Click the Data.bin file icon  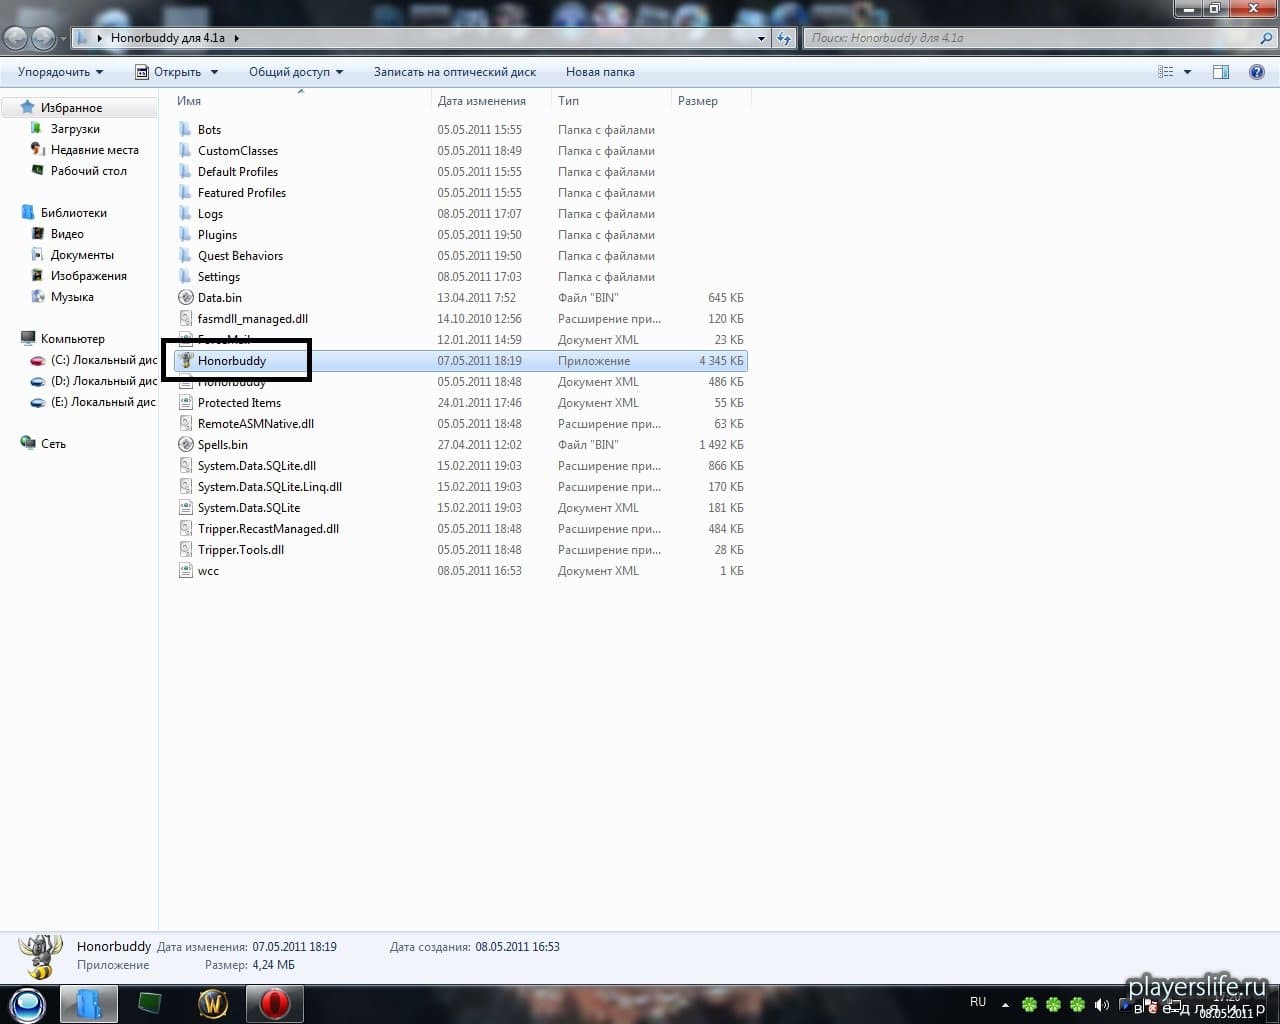185,298
